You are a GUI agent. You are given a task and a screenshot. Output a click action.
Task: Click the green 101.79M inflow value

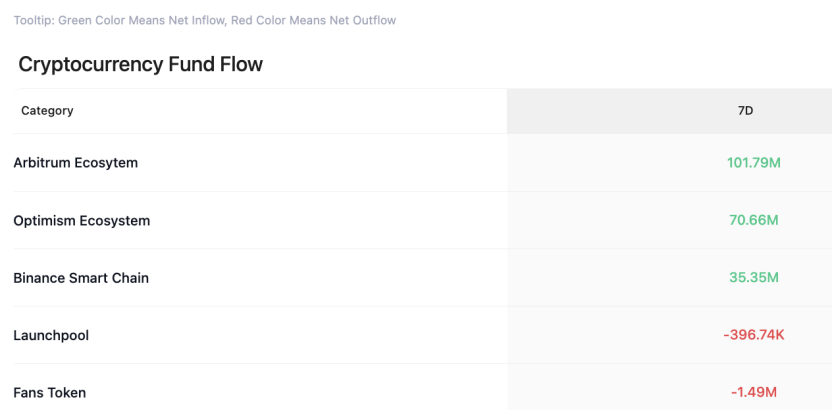pos(753,163)
